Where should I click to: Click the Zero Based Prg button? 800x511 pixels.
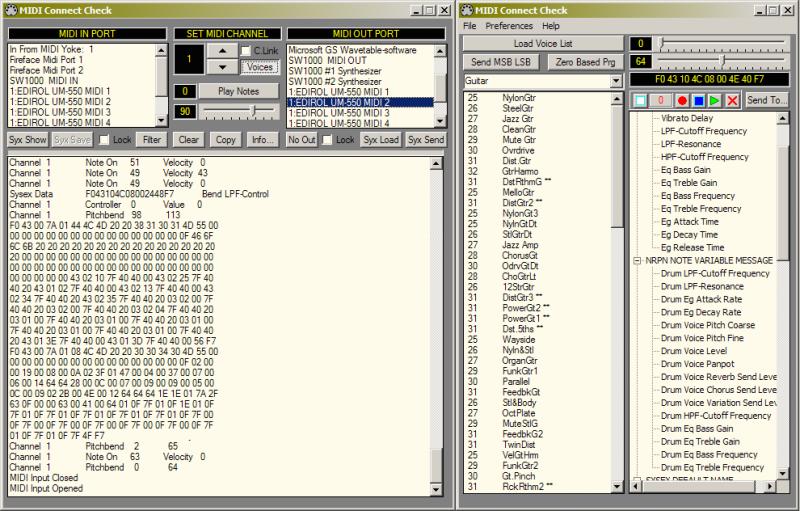pyautogui.click(x=585, y=62)
